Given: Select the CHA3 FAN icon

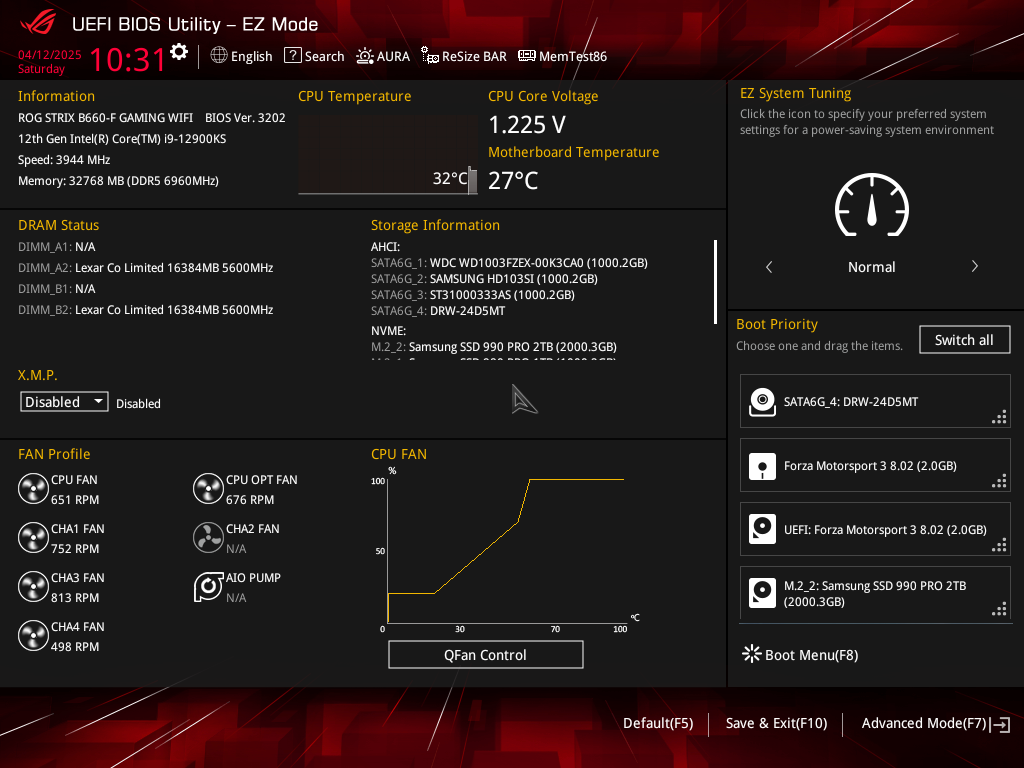Looking at the screenshot, I should (33, 587).
